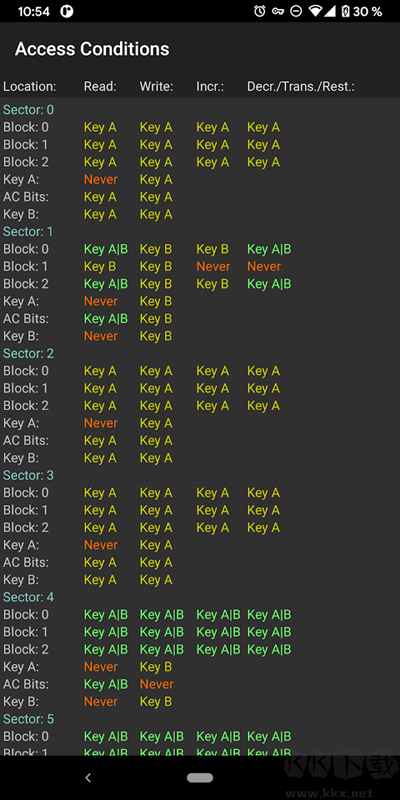Tap the VPN key status icon
Image resolution: width=400 pixels, height=800 pixels.
[278, 11]
